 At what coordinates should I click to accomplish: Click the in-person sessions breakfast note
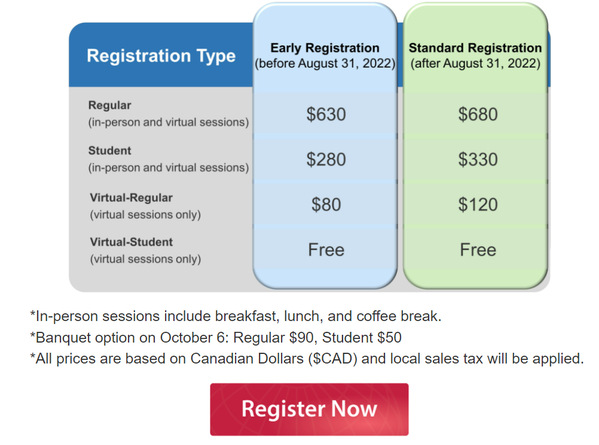[x=236, y=316]
